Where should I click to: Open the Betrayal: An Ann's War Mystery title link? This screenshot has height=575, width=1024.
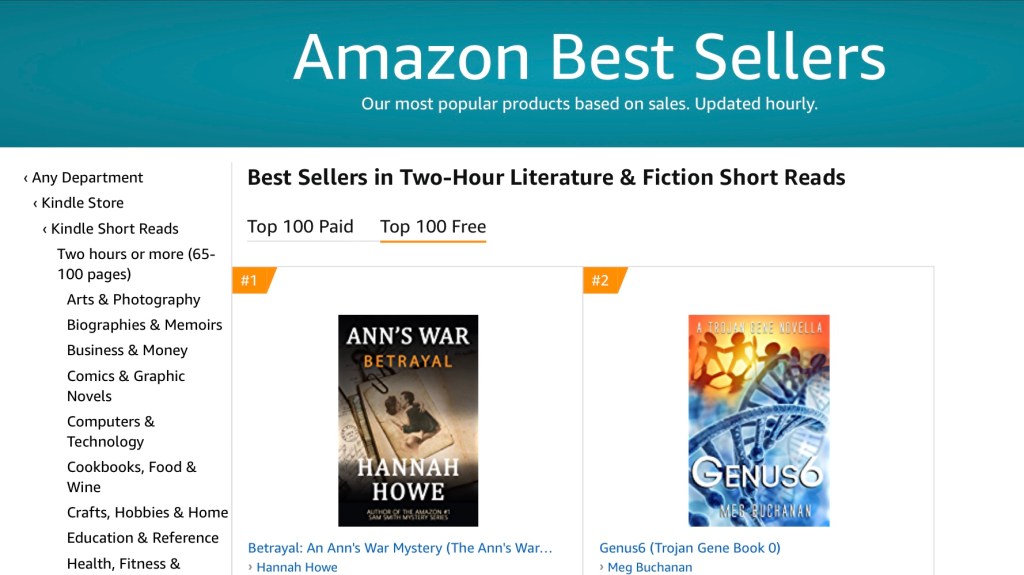point(400,548)
